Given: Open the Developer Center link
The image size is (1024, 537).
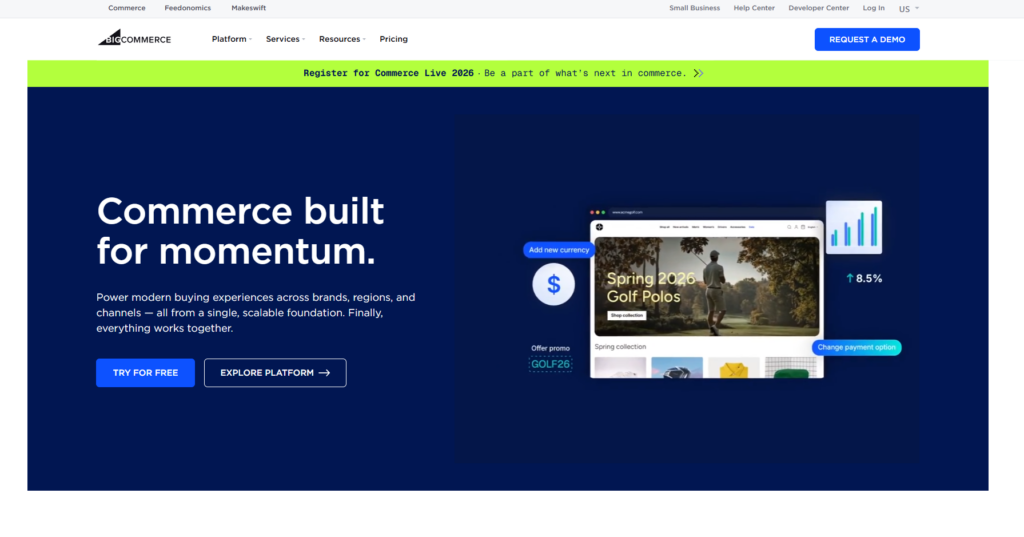Looking at the screenshot, I should (x=818, y=8).
